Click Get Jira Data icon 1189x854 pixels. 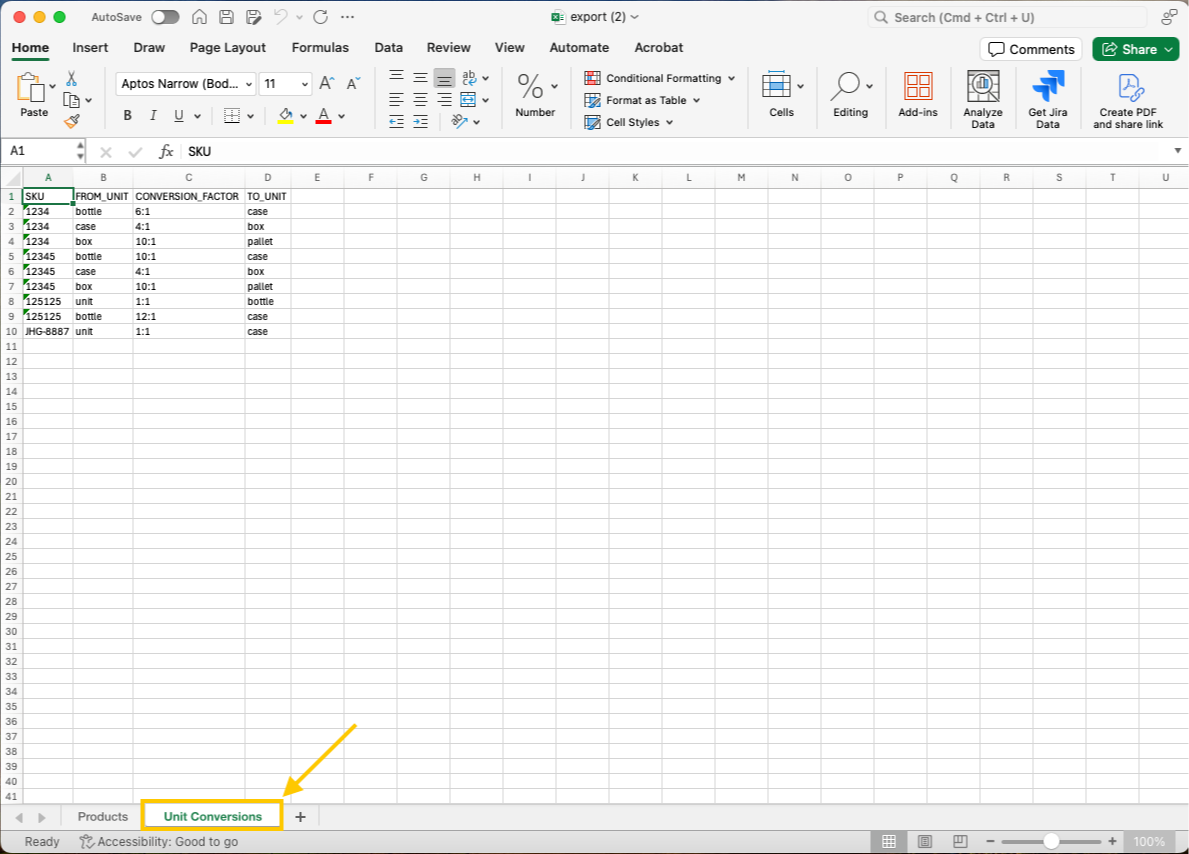coord(1048,99)
